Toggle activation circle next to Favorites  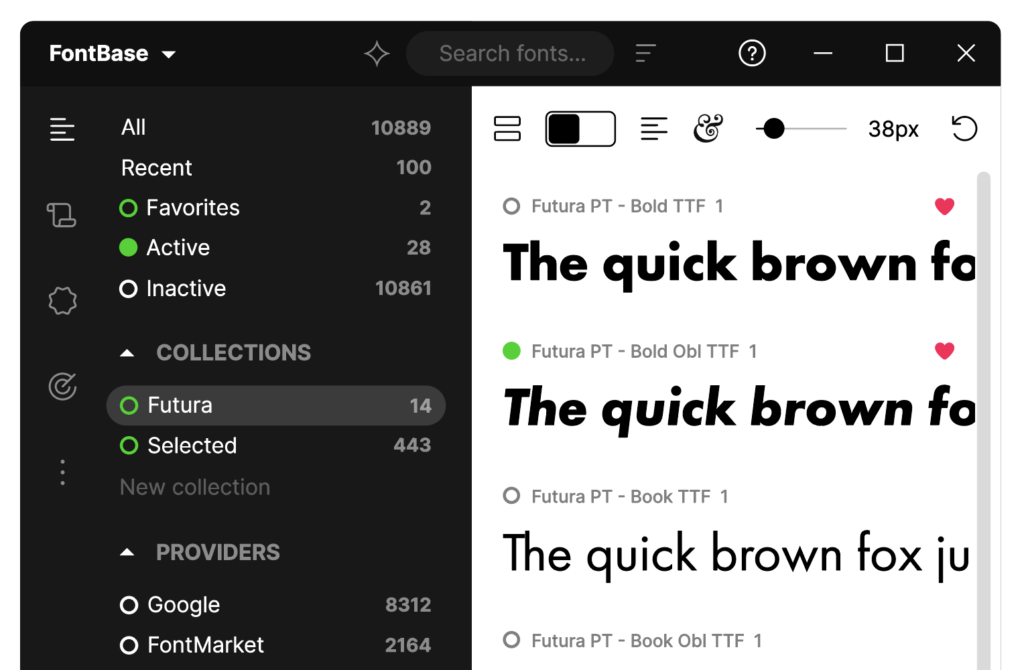click(129, 208)
